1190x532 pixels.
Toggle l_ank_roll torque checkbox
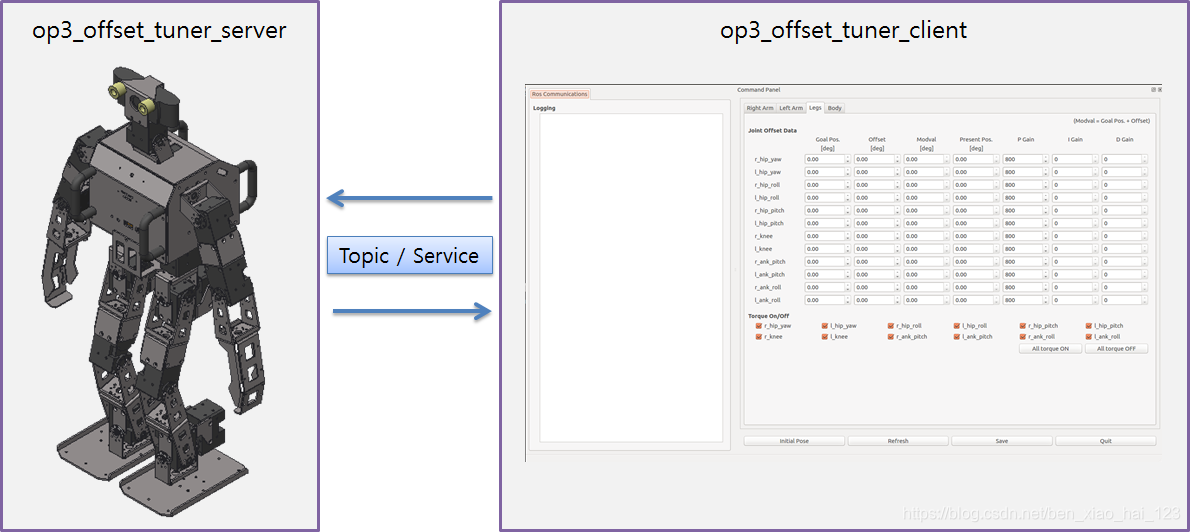tap(1089, 336)
